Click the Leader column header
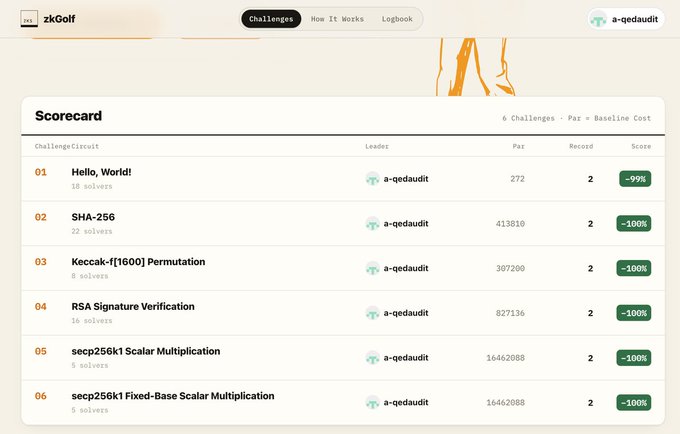Image resolution: width=680 pixels, height=434 pixels. pyautogui.click(x=377, y=147)
